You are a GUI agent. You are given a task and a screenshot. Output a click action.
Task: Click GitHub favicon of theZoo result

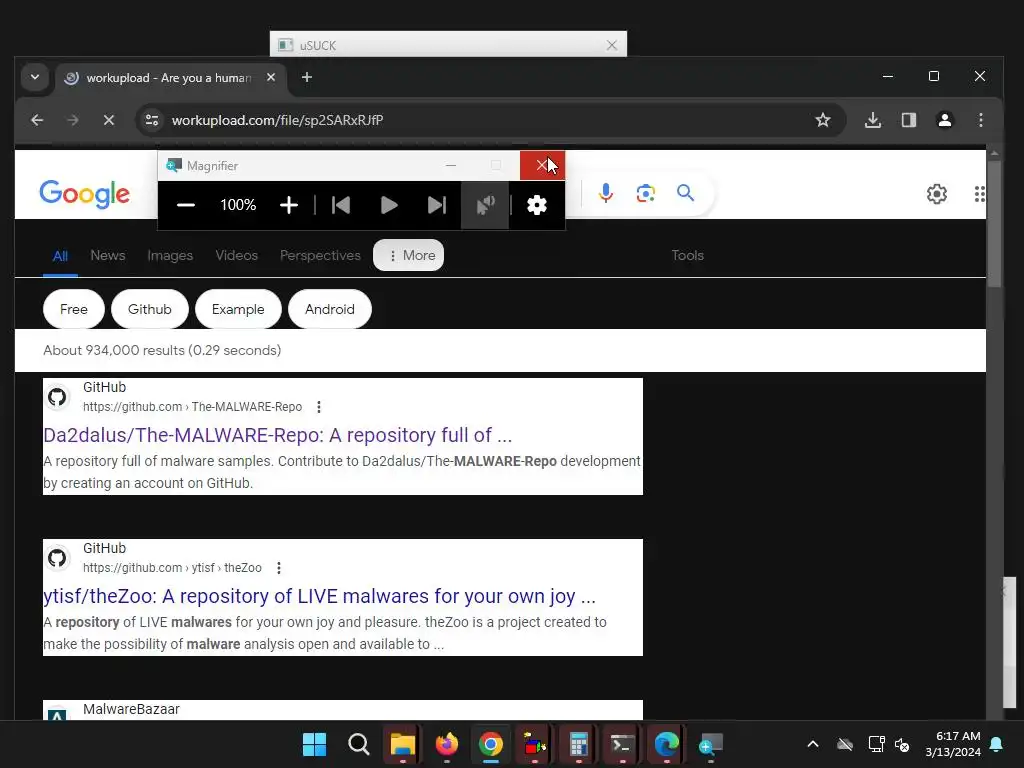(x=57, y=558)
